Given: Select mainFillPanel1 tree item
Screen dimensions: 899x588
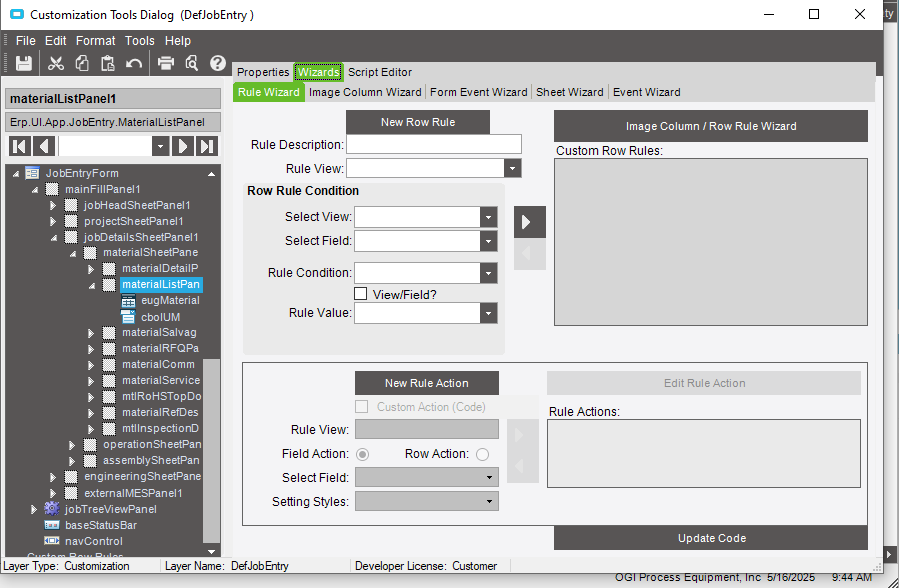Looking at the screenshot, I should pyautogui.click(x=103, y=189).
